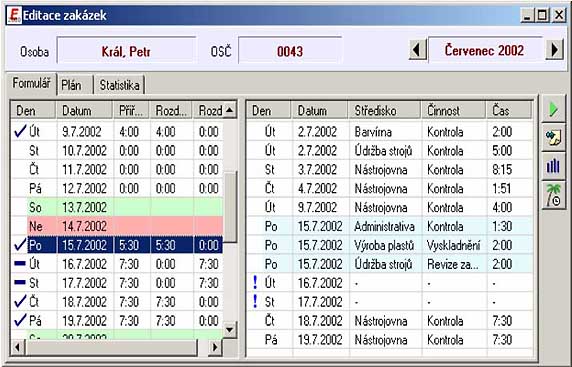This screenshot has height=367, width=572.
Task: Click the green play arrow icon
Action: coord(553,109)
